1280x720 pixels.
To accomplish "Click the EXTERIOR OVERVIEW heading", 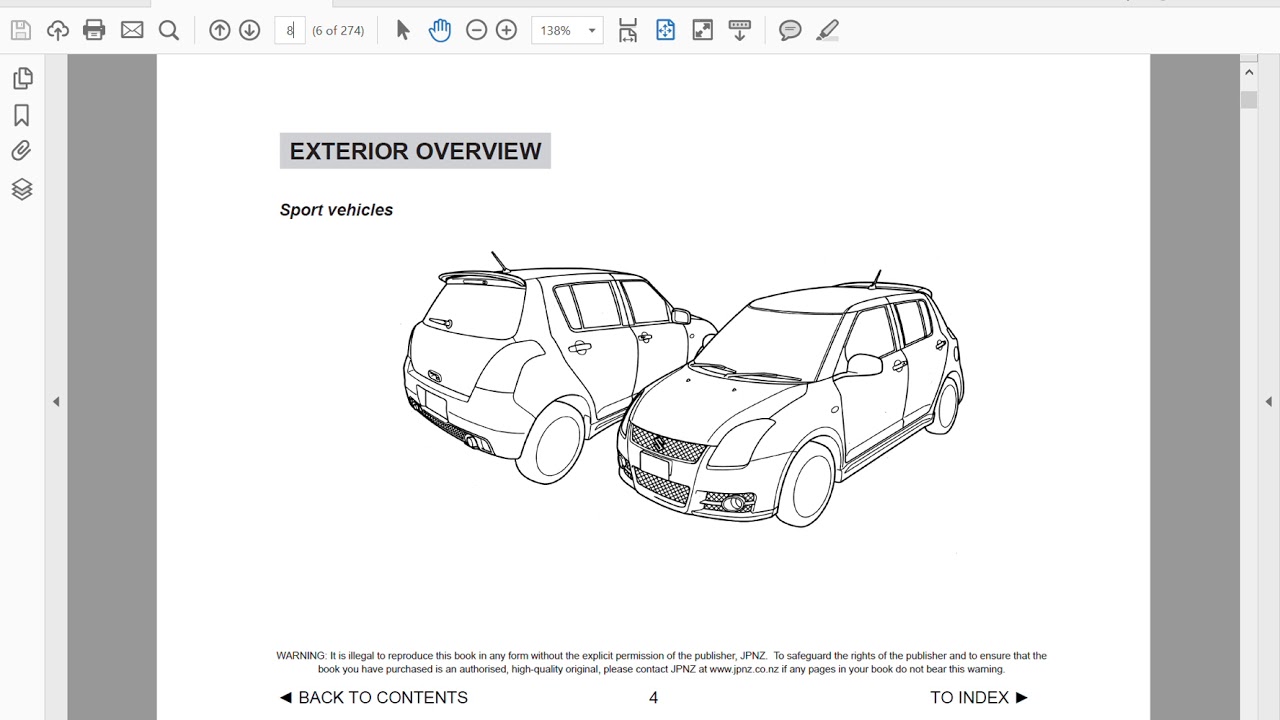I will point(415,151).
